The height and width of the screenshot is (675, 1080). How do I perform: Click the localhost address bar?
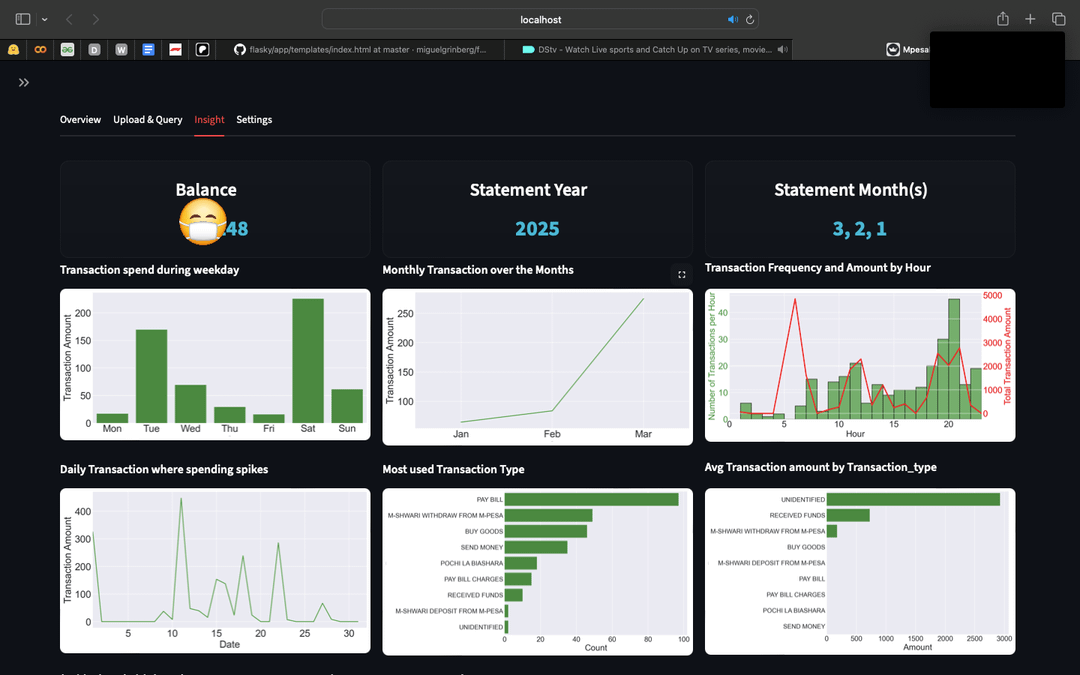tap(540, 19)
